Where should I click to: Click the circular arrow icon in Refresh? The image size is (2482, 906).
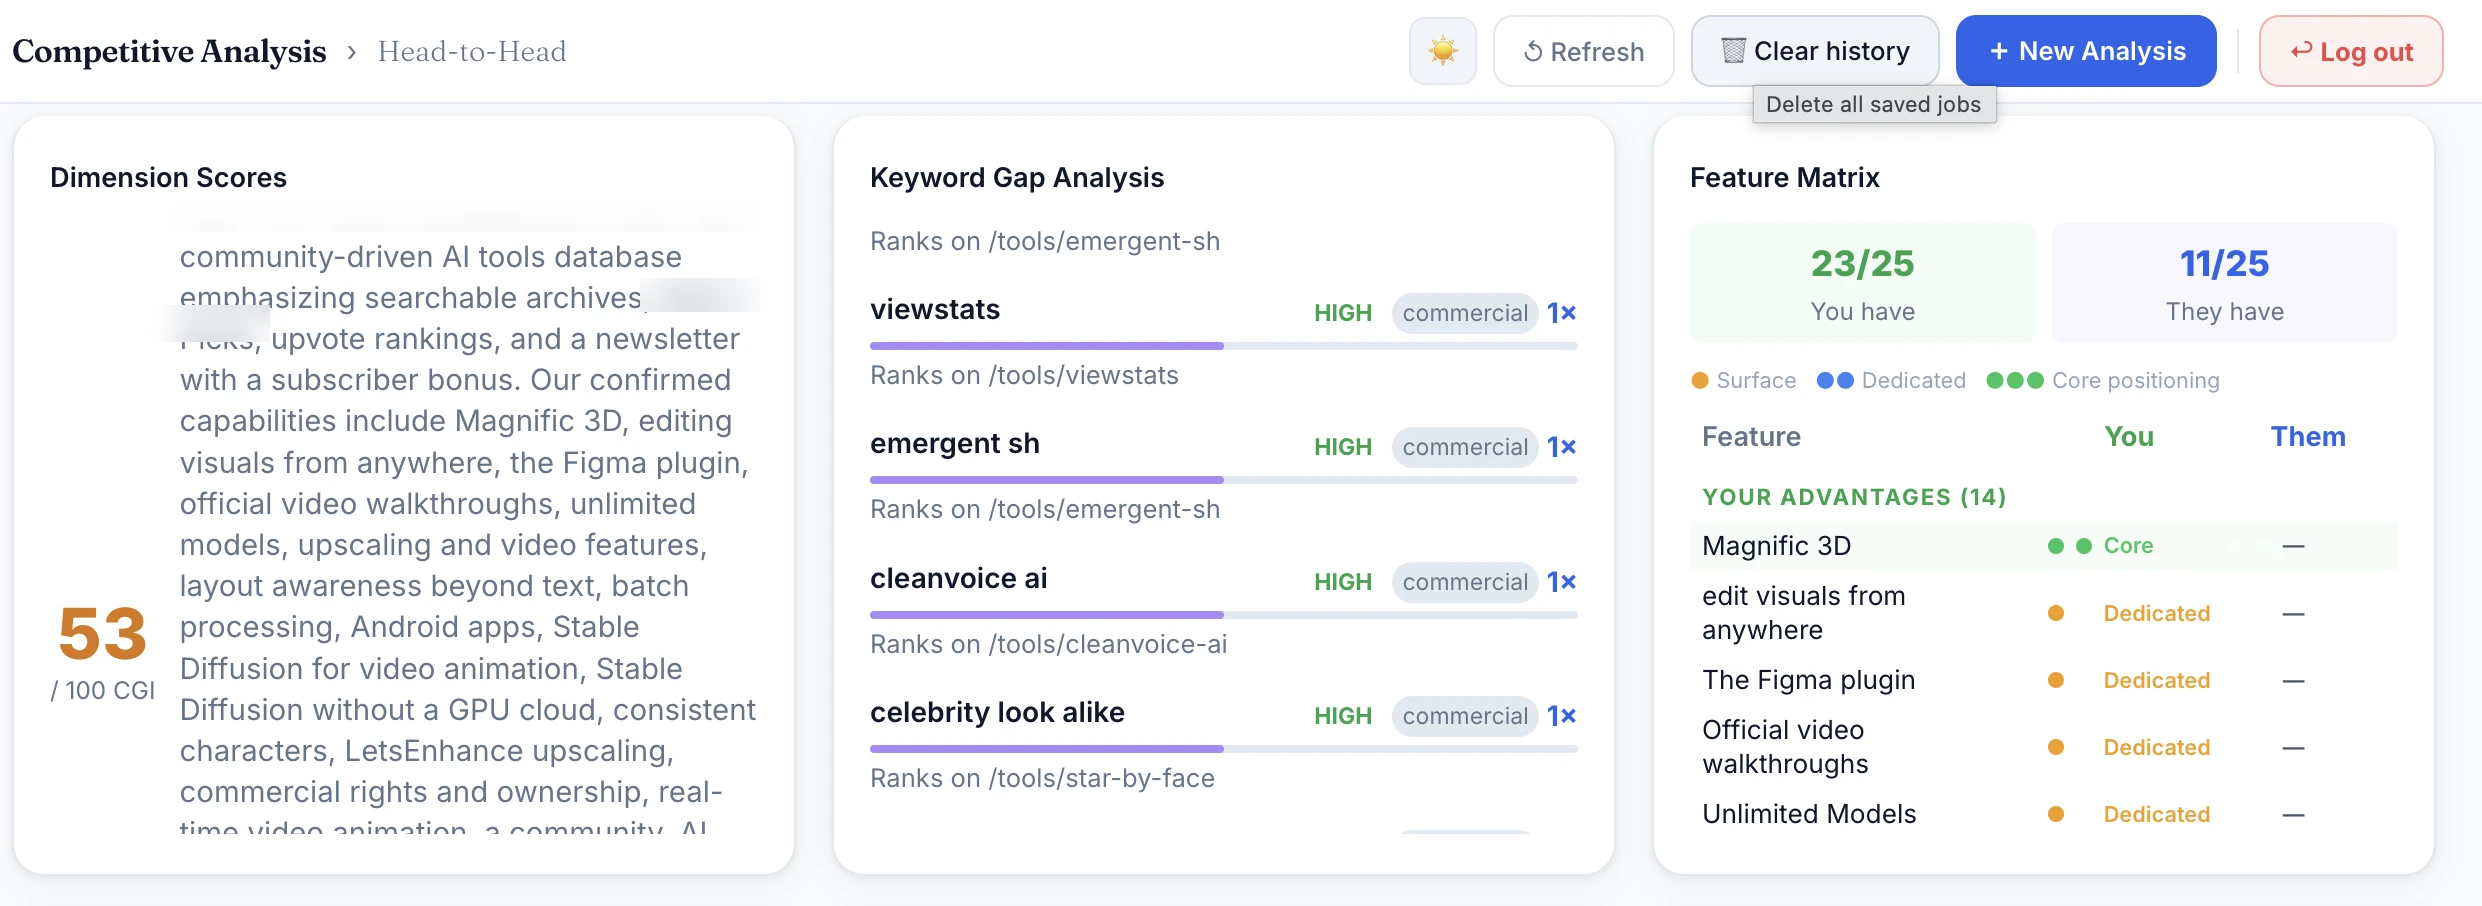(x=1533, y=52)
